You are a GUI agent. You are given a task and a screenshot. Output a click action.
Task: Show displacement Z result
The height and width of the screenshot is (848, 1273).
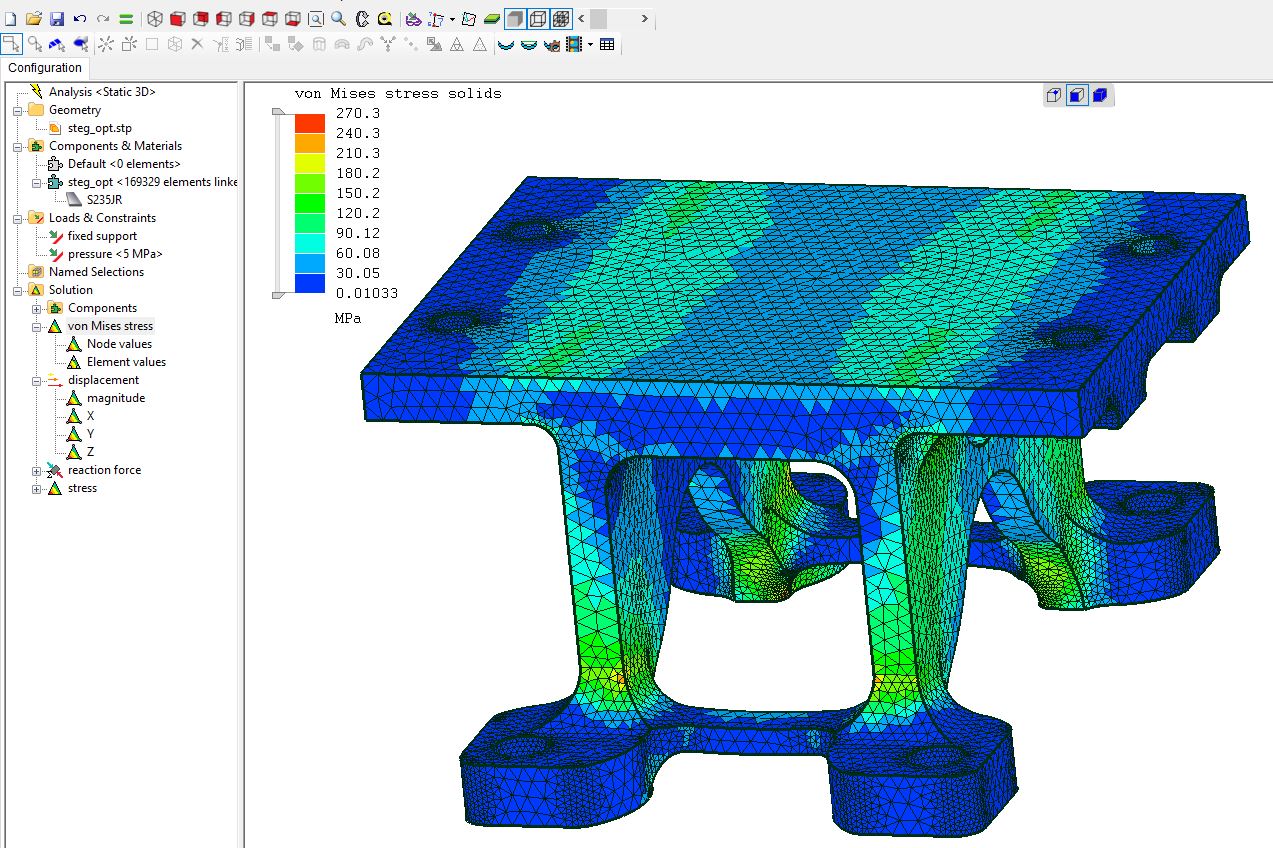[90, 452]
